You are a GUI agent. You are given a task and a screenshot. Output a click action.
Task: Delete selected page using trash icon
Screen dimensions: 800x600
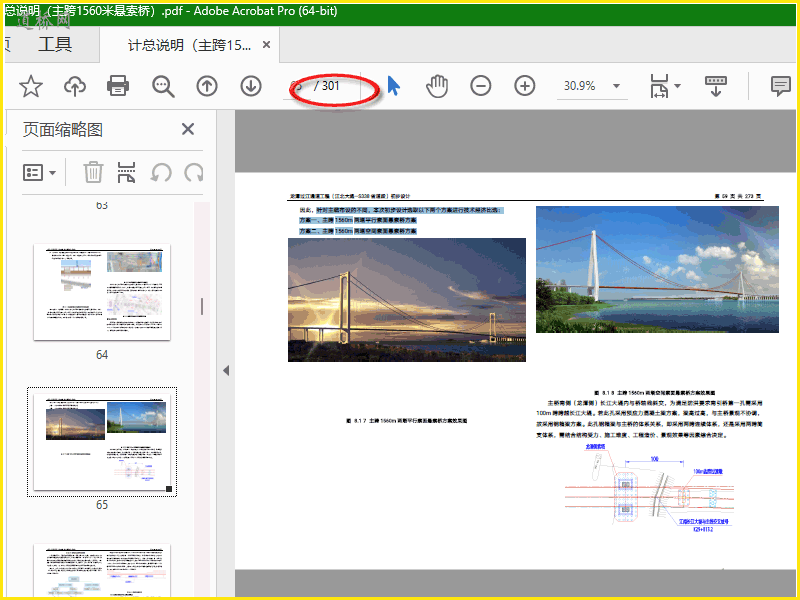[x=93, y=172]
